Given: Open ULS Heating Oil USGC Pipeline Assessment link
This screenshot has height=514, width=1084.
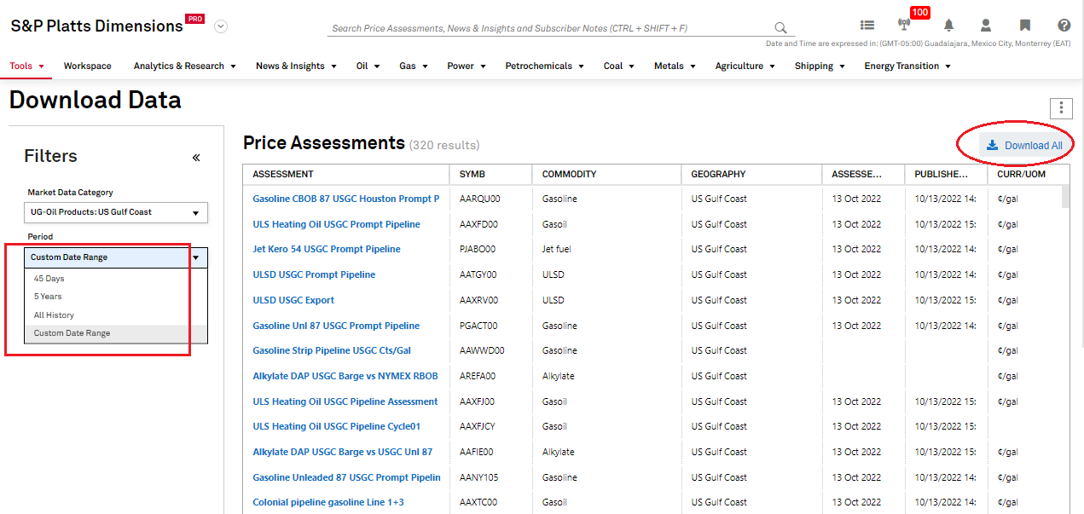Looking at the screenshot, I should (x=345, y=401).
